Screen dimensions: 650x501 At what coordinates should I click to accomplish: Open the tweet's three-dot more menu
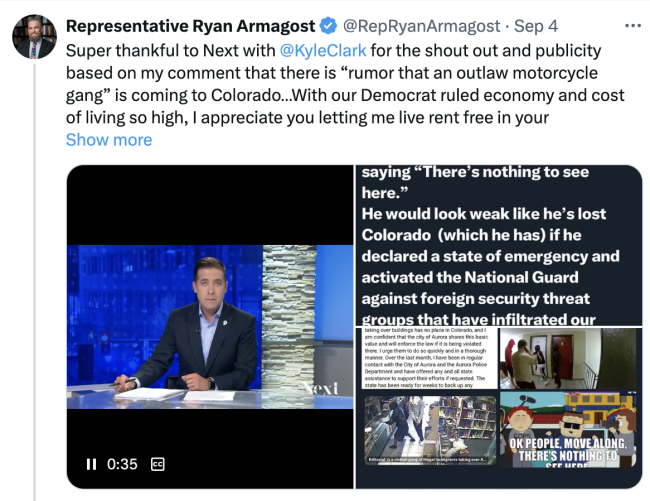(x=633, y=26)
